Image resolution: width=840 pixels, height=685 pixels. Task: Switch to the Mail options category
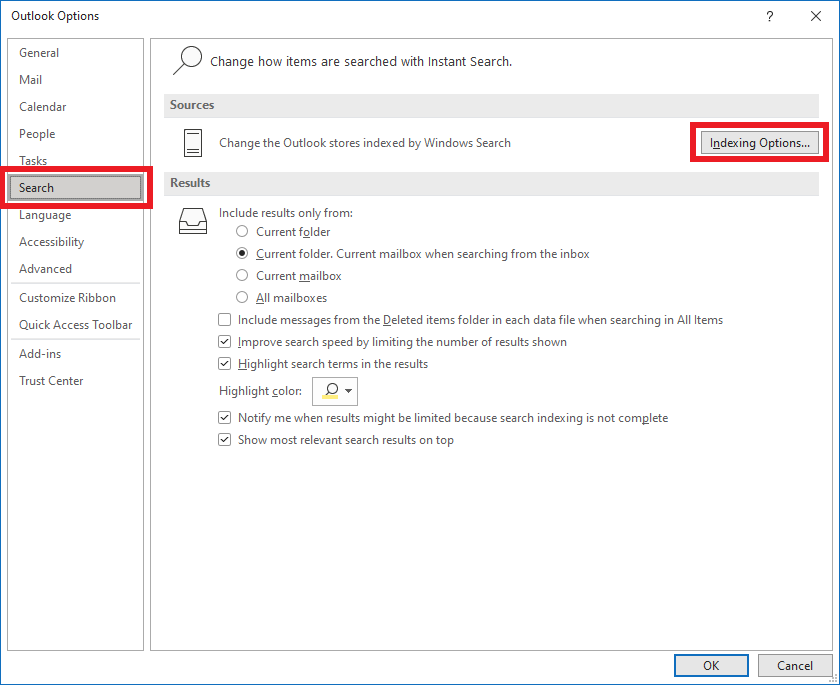76,80
